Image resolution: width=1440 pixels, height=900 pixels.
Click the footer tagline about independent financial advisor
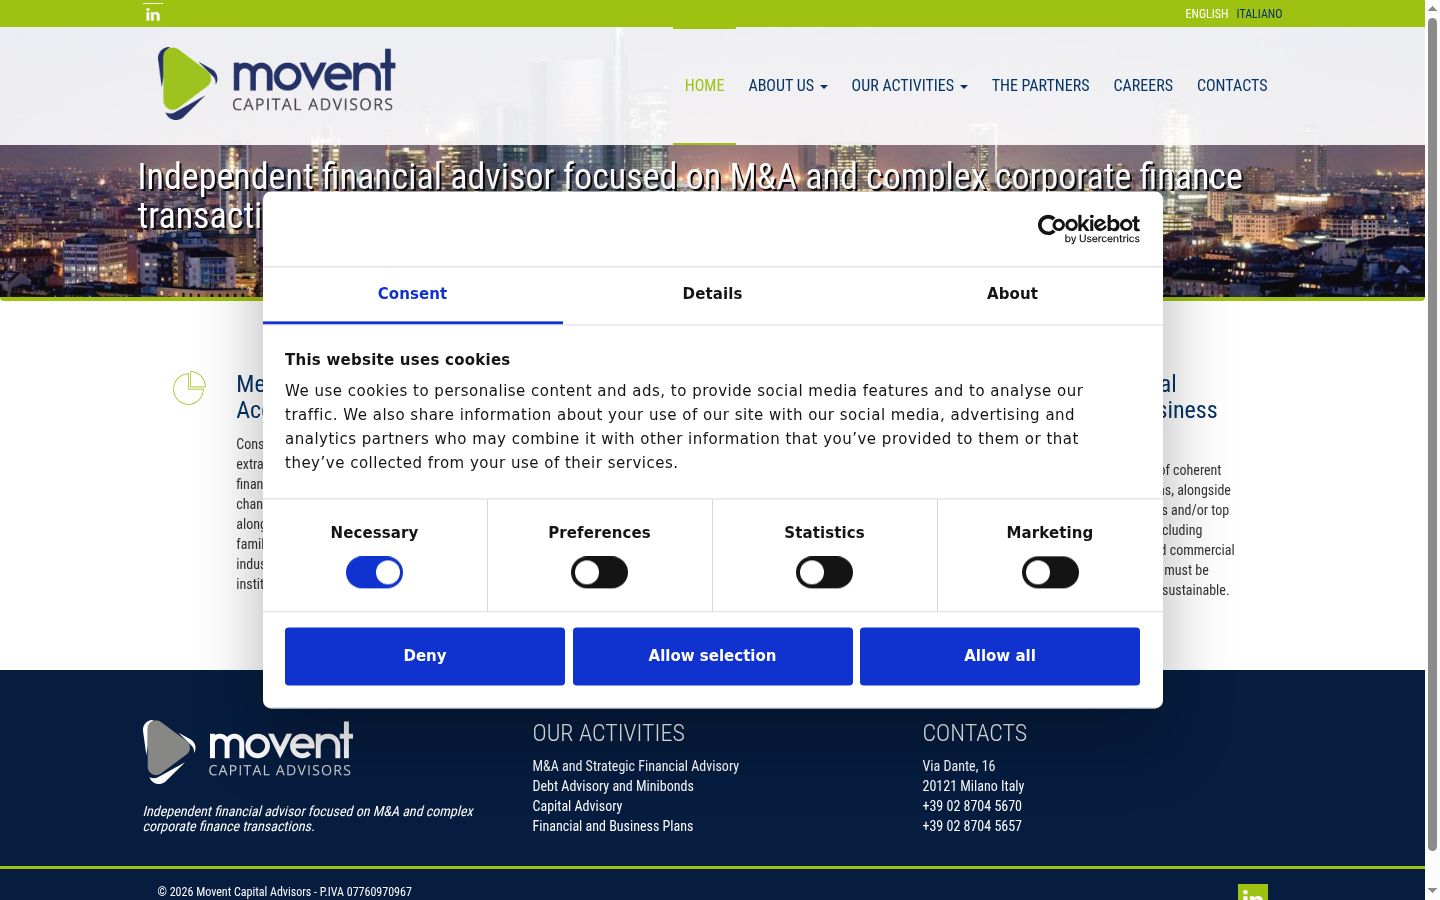308,819
